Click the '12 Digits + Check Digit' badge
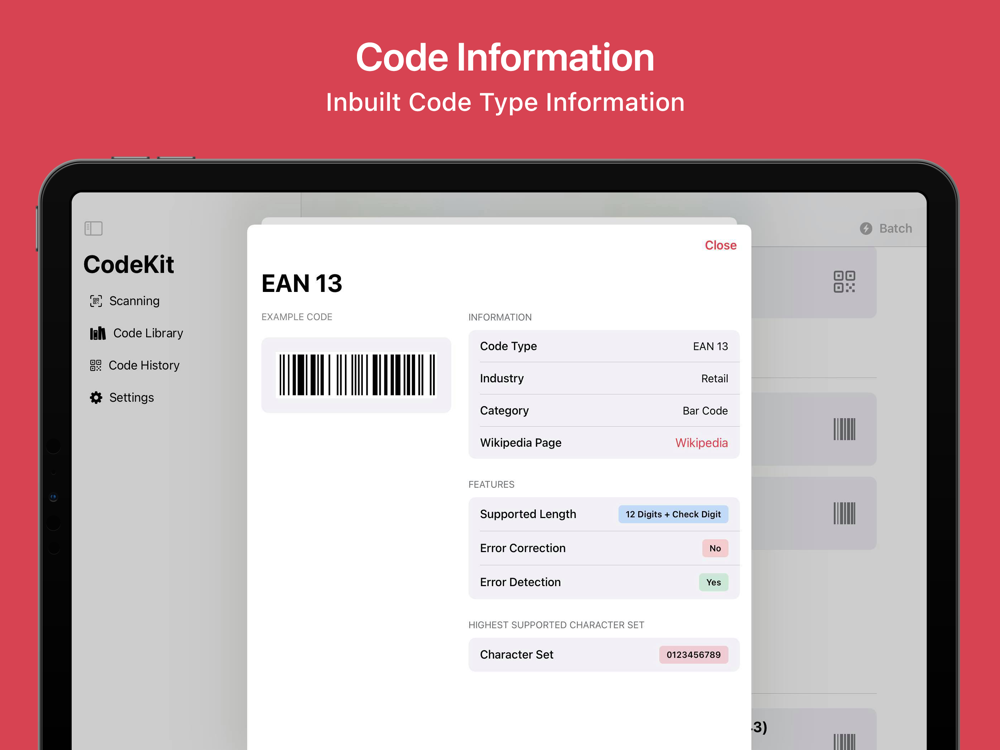The width and height of the screenshot is (1000, 750). pyautogui.click(x=673, y=514)
